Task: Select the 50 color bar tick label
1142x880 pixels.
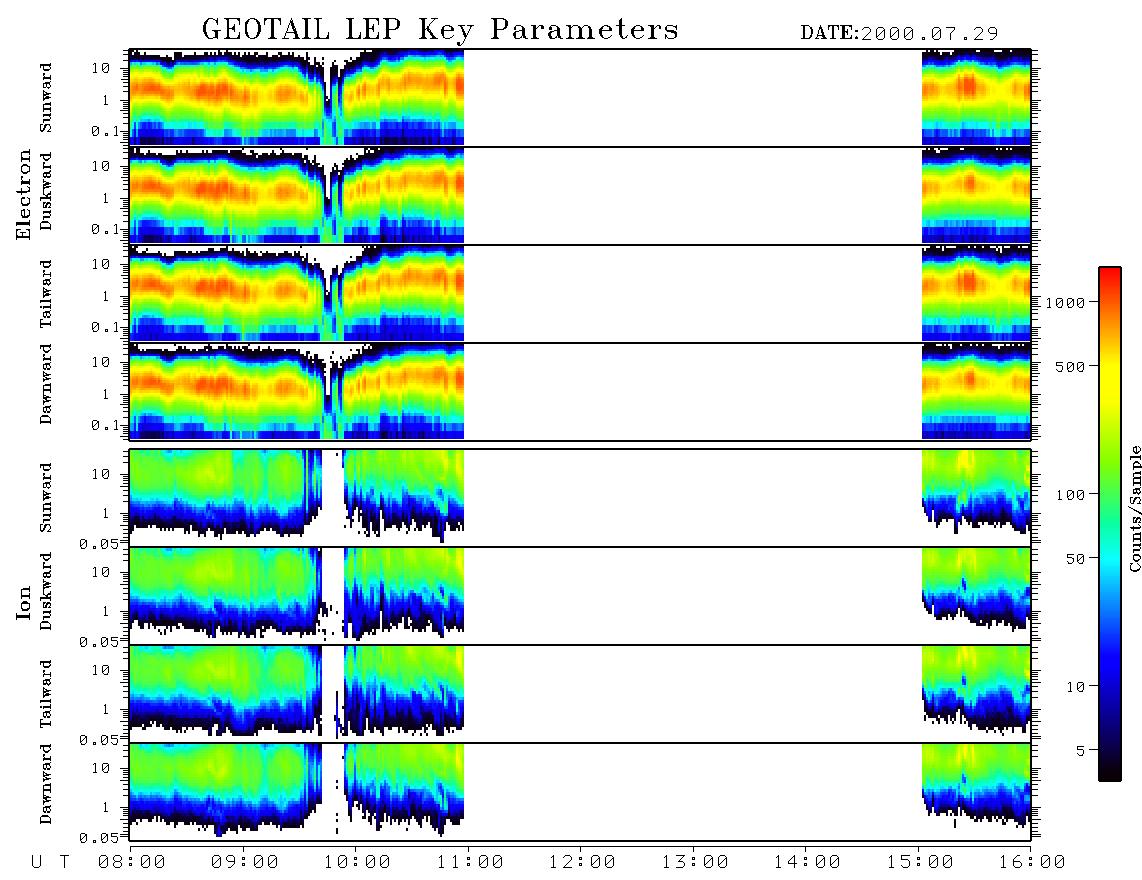Action: pyautogui.click(x=1075, y=559)
